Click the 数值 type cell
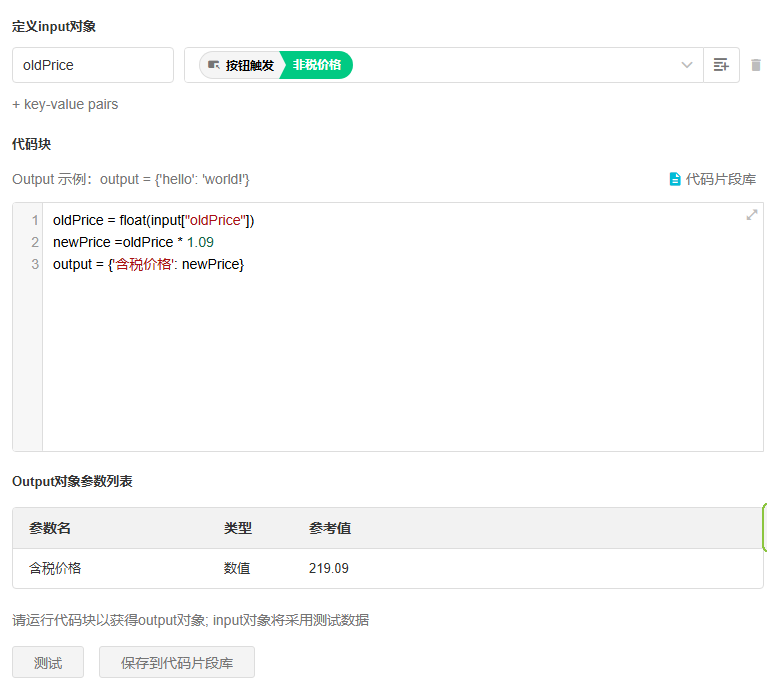This screenshot has height=683, width=767. pos(237,568)
